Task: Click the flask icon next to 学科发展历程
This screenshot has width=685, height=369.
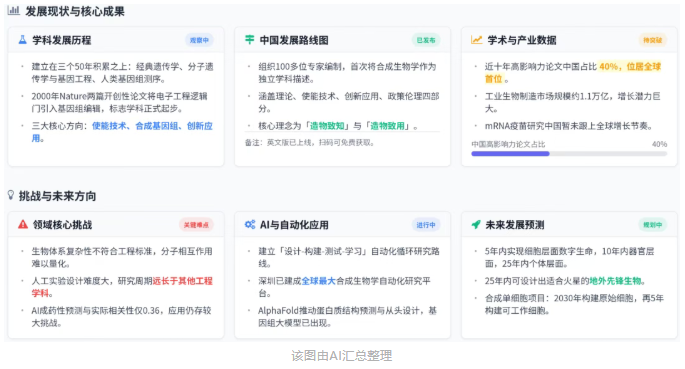Action: click(x=22, y=40)
